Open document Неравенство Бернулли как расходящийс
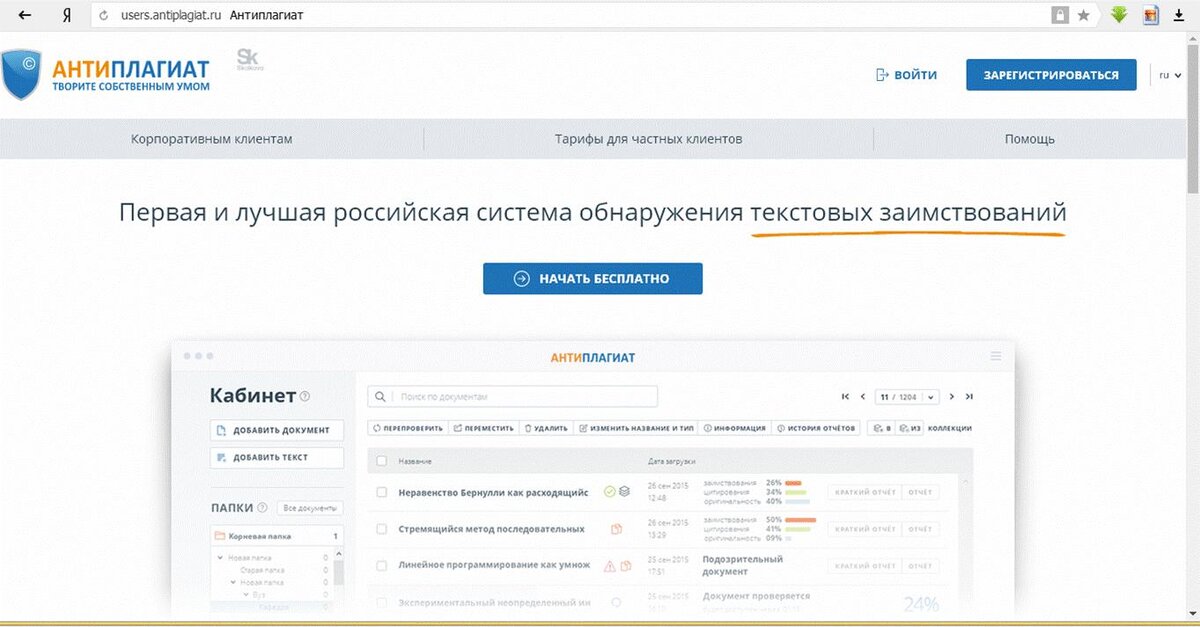This screenshot has height=627, width=1200. tap(493, 492)
